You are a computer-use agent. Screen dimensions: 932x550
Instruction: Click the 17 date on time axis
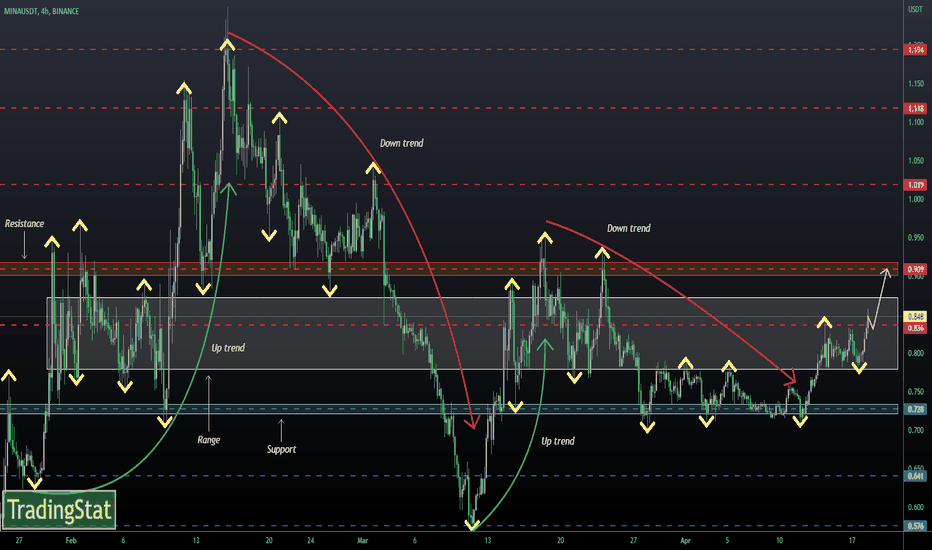pyautogui.click(x=852, y=540)
